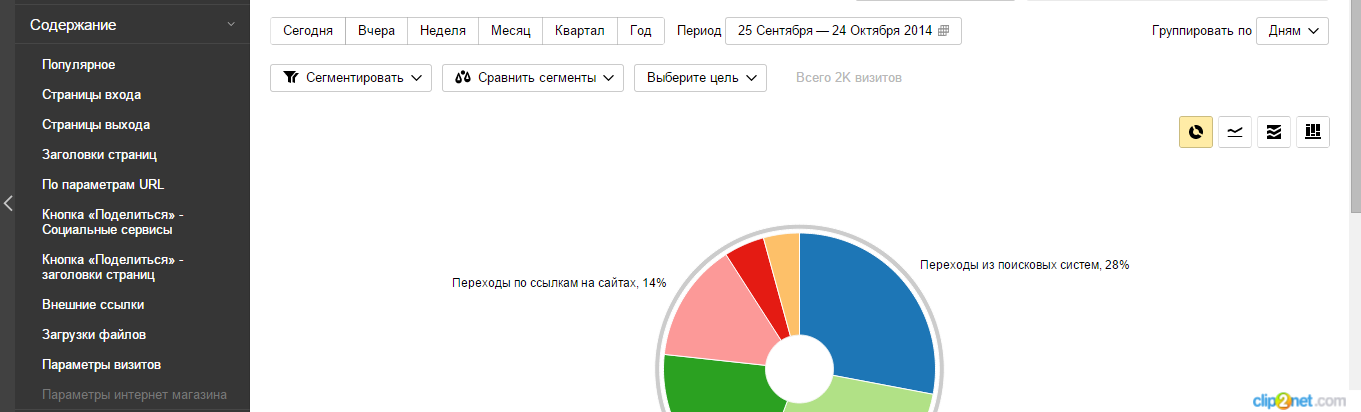Open the Параметры визитов report
This screenshot has width=1361, height=412.
[101, 364]
